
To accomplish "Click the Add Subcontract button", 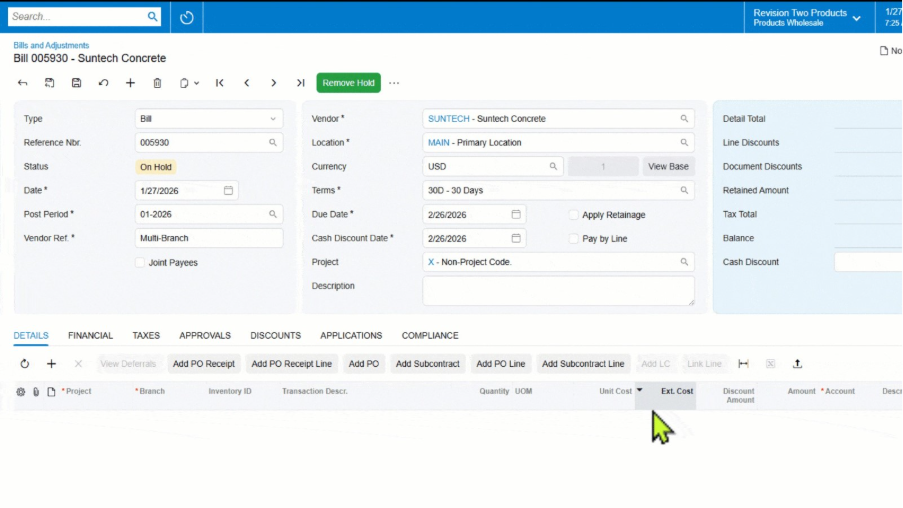I will [x=427, y=364].
